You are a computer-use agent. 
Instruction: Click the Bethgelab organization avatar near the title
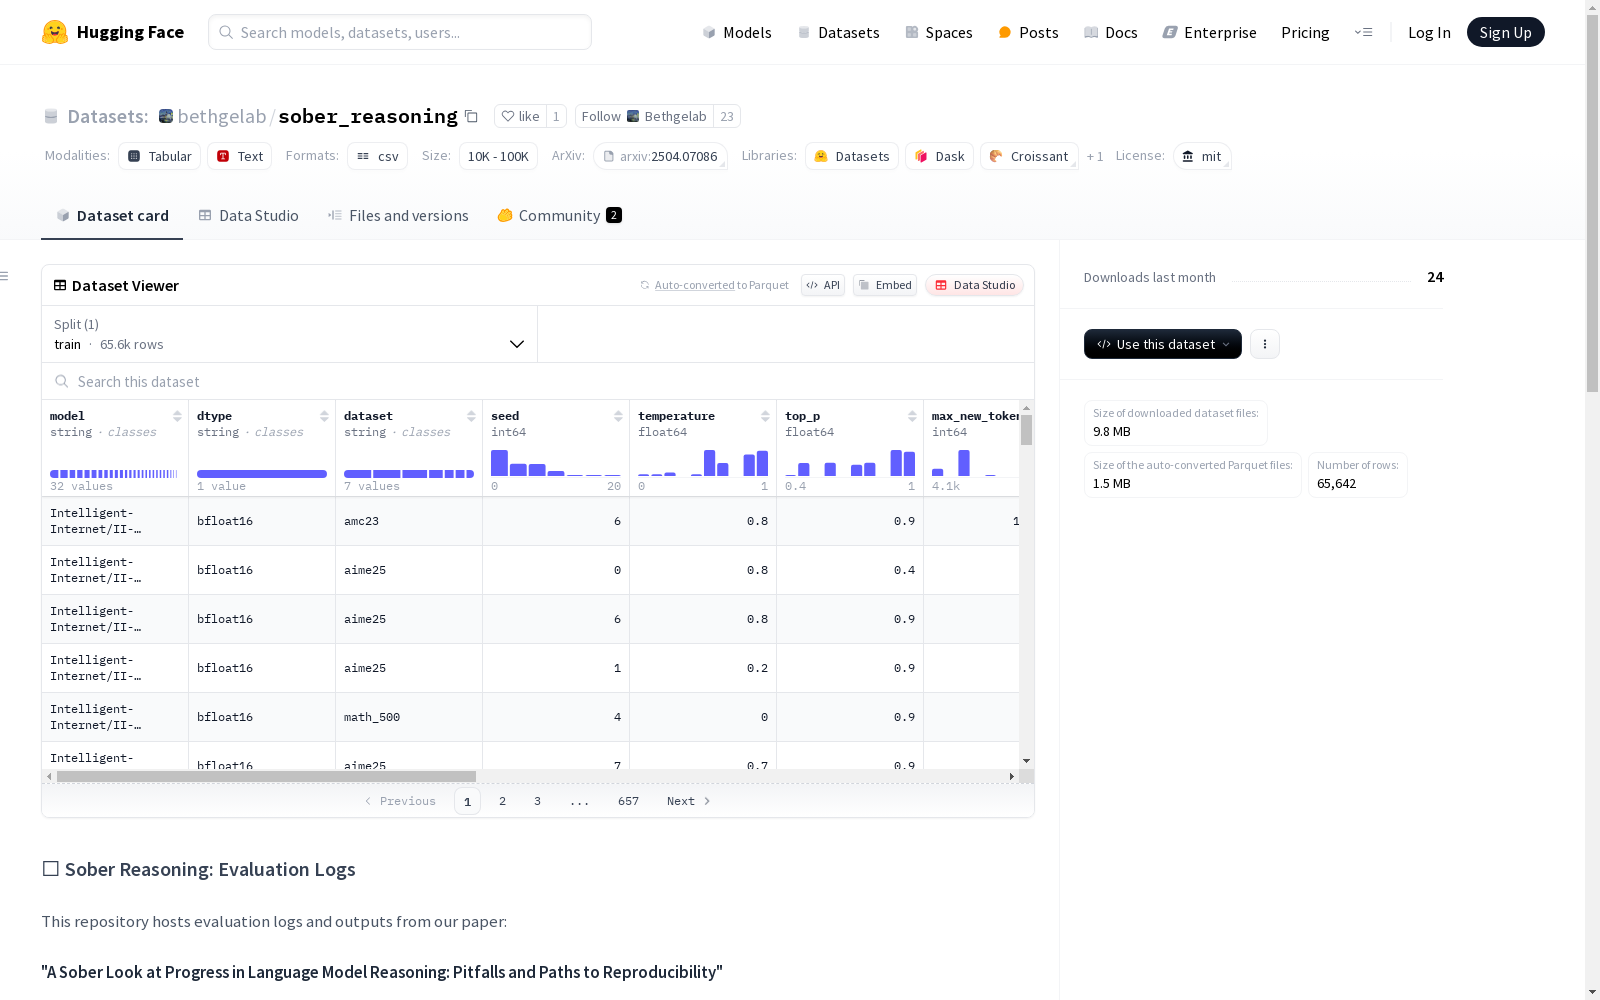tap(166, 116)
